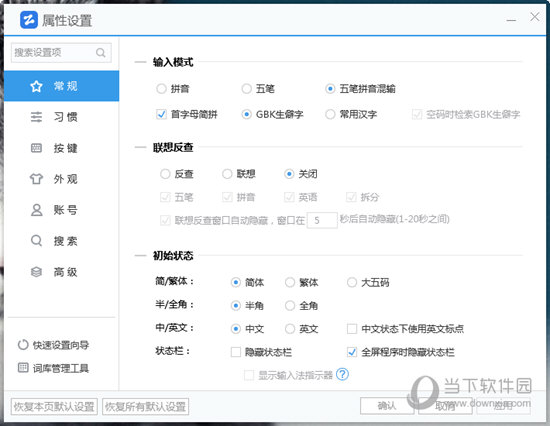
Task: Select 关闭 under 联想反查
Action: [289, 174]
